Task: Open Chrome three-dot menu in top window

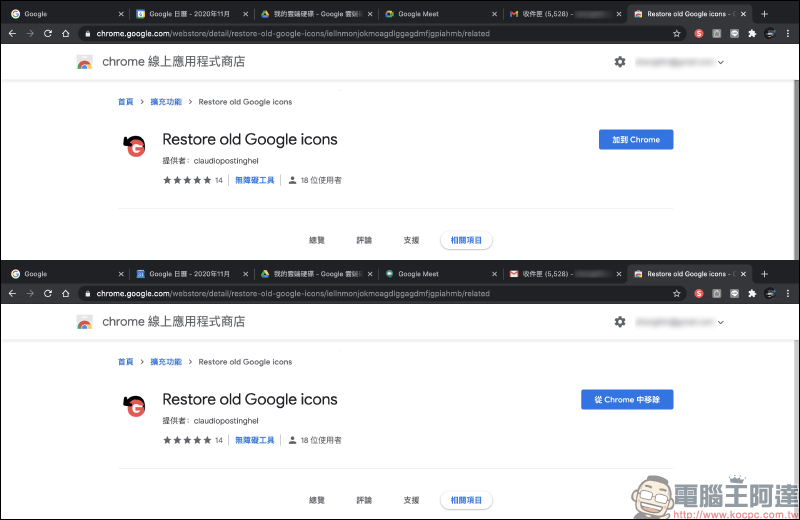Action: pyautogui.click(x=788, y=34)
